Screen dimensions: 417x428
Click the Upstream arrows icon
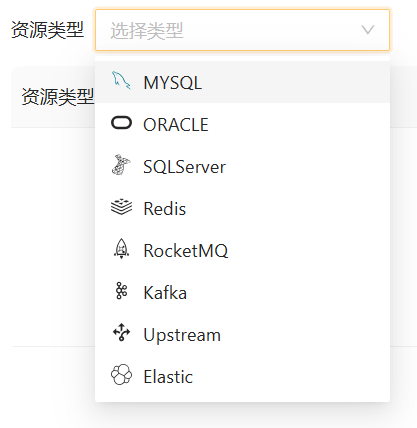121,332
